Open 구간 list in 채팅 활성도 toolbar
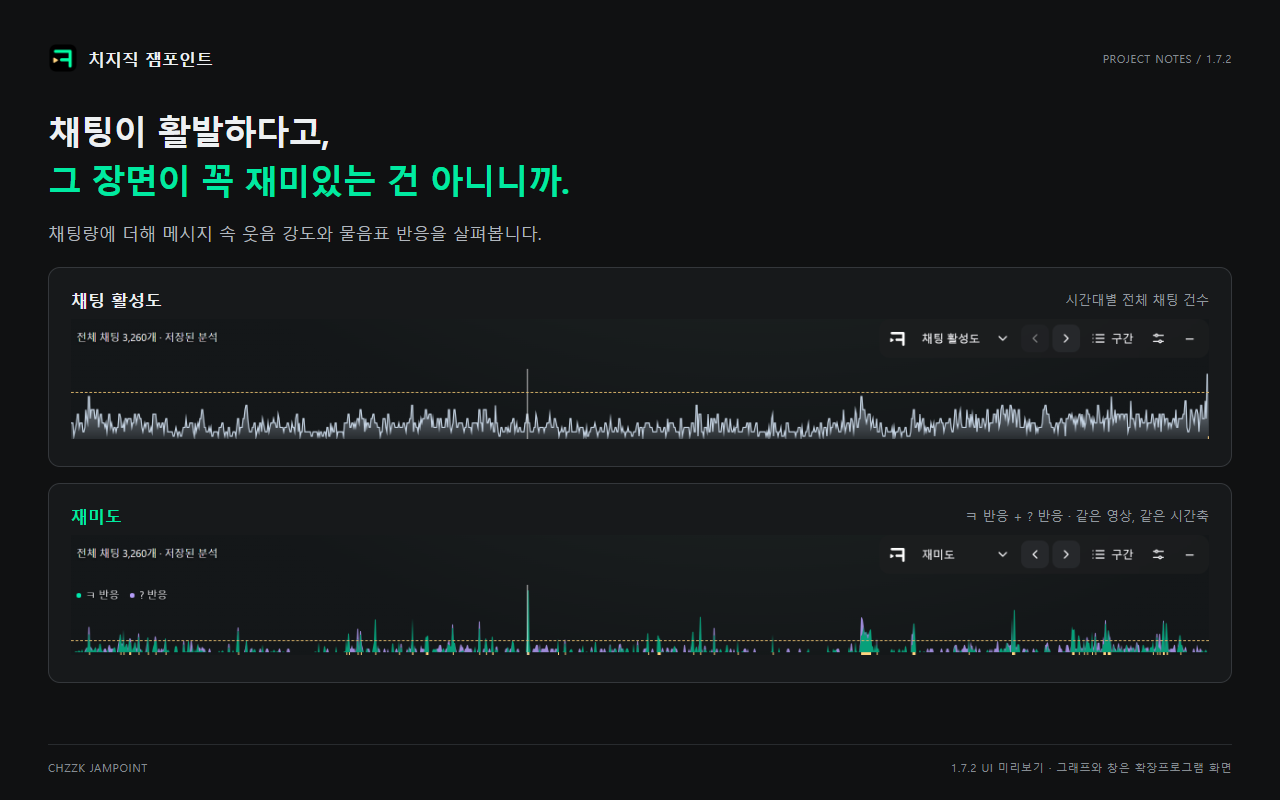Viewport: 1280px width, 800px height. [1113, 339]
